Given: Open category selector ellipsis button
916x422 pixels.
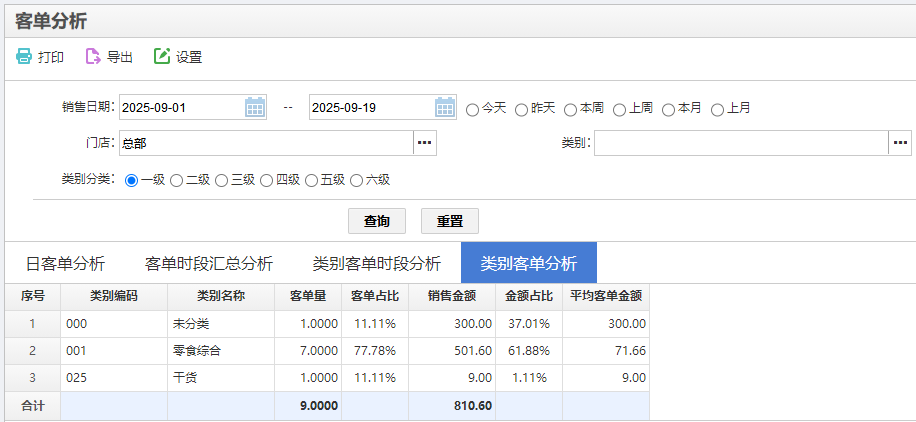Looking at the screenshot, I should pyautogui.click(x=900, y=143).
